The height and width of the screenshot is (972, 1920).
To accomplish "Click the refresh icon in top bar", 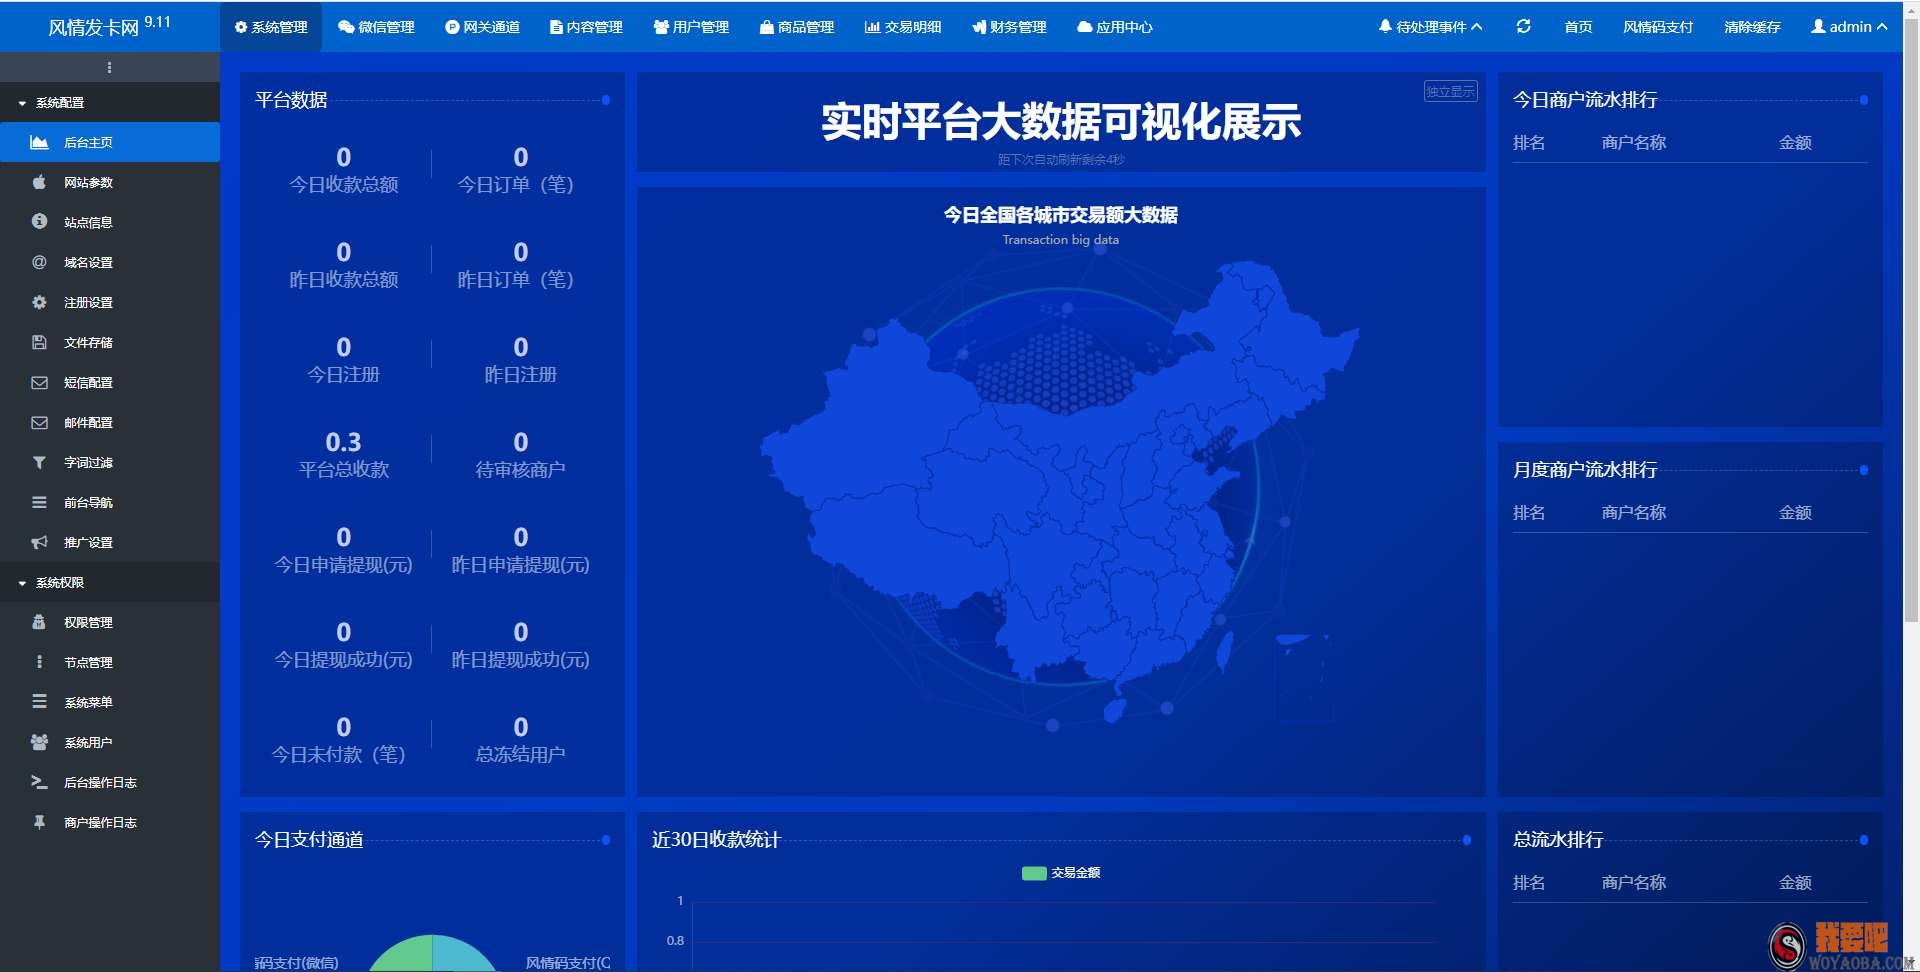I will pyautogui.click(x=1523, y=27).
